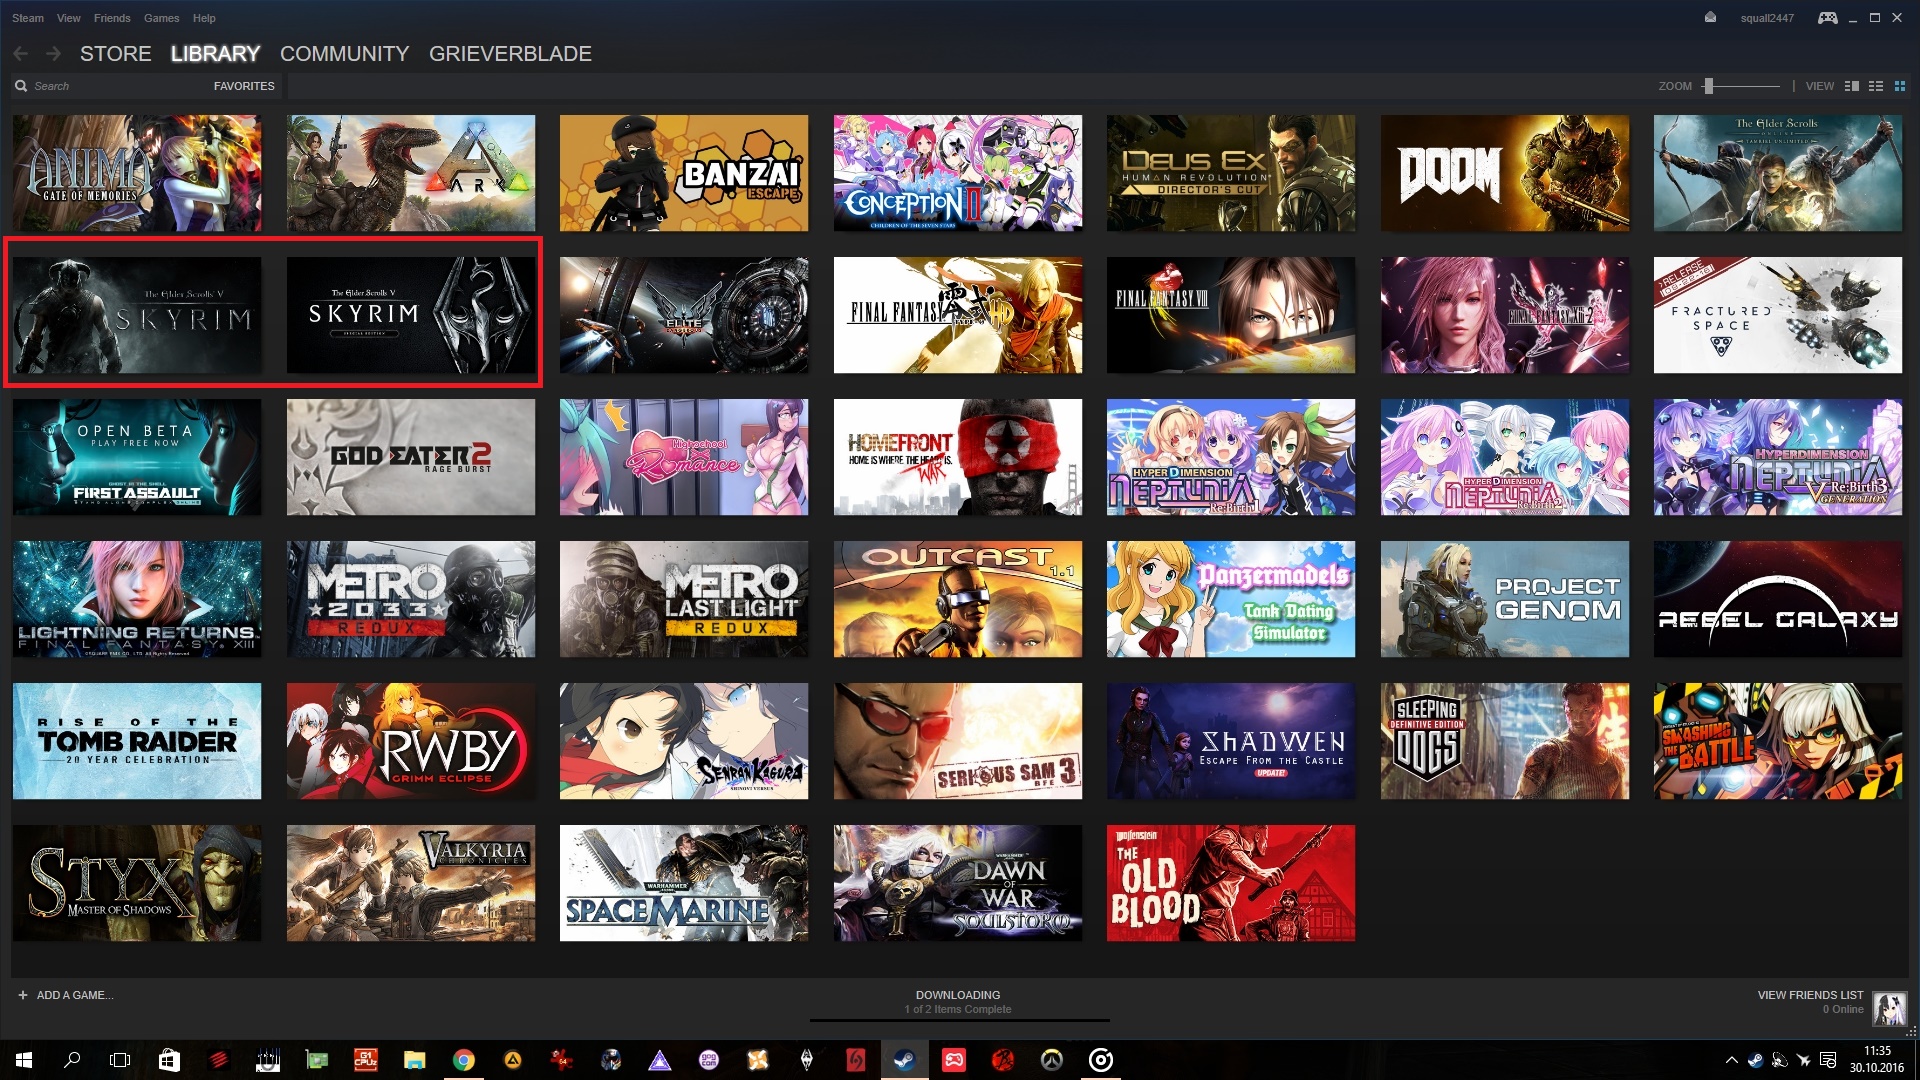The height and width of the screenshot is (1080, 1920).
Task: Select the Banzai Escape tile
Action: 684,173
